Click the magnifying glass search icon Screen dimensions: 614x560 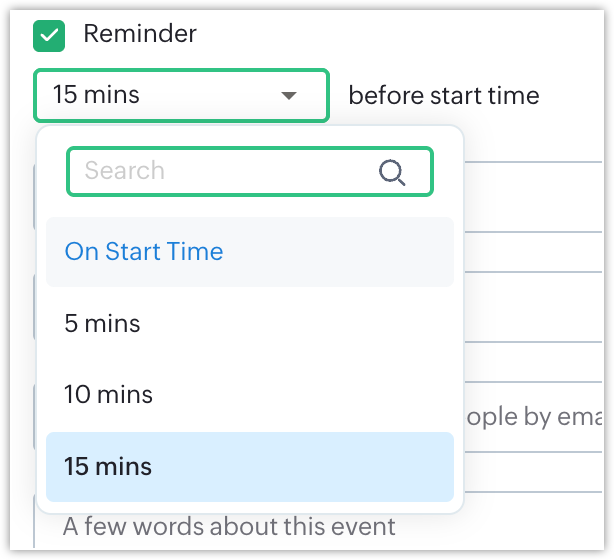click(x=392, y=172)
